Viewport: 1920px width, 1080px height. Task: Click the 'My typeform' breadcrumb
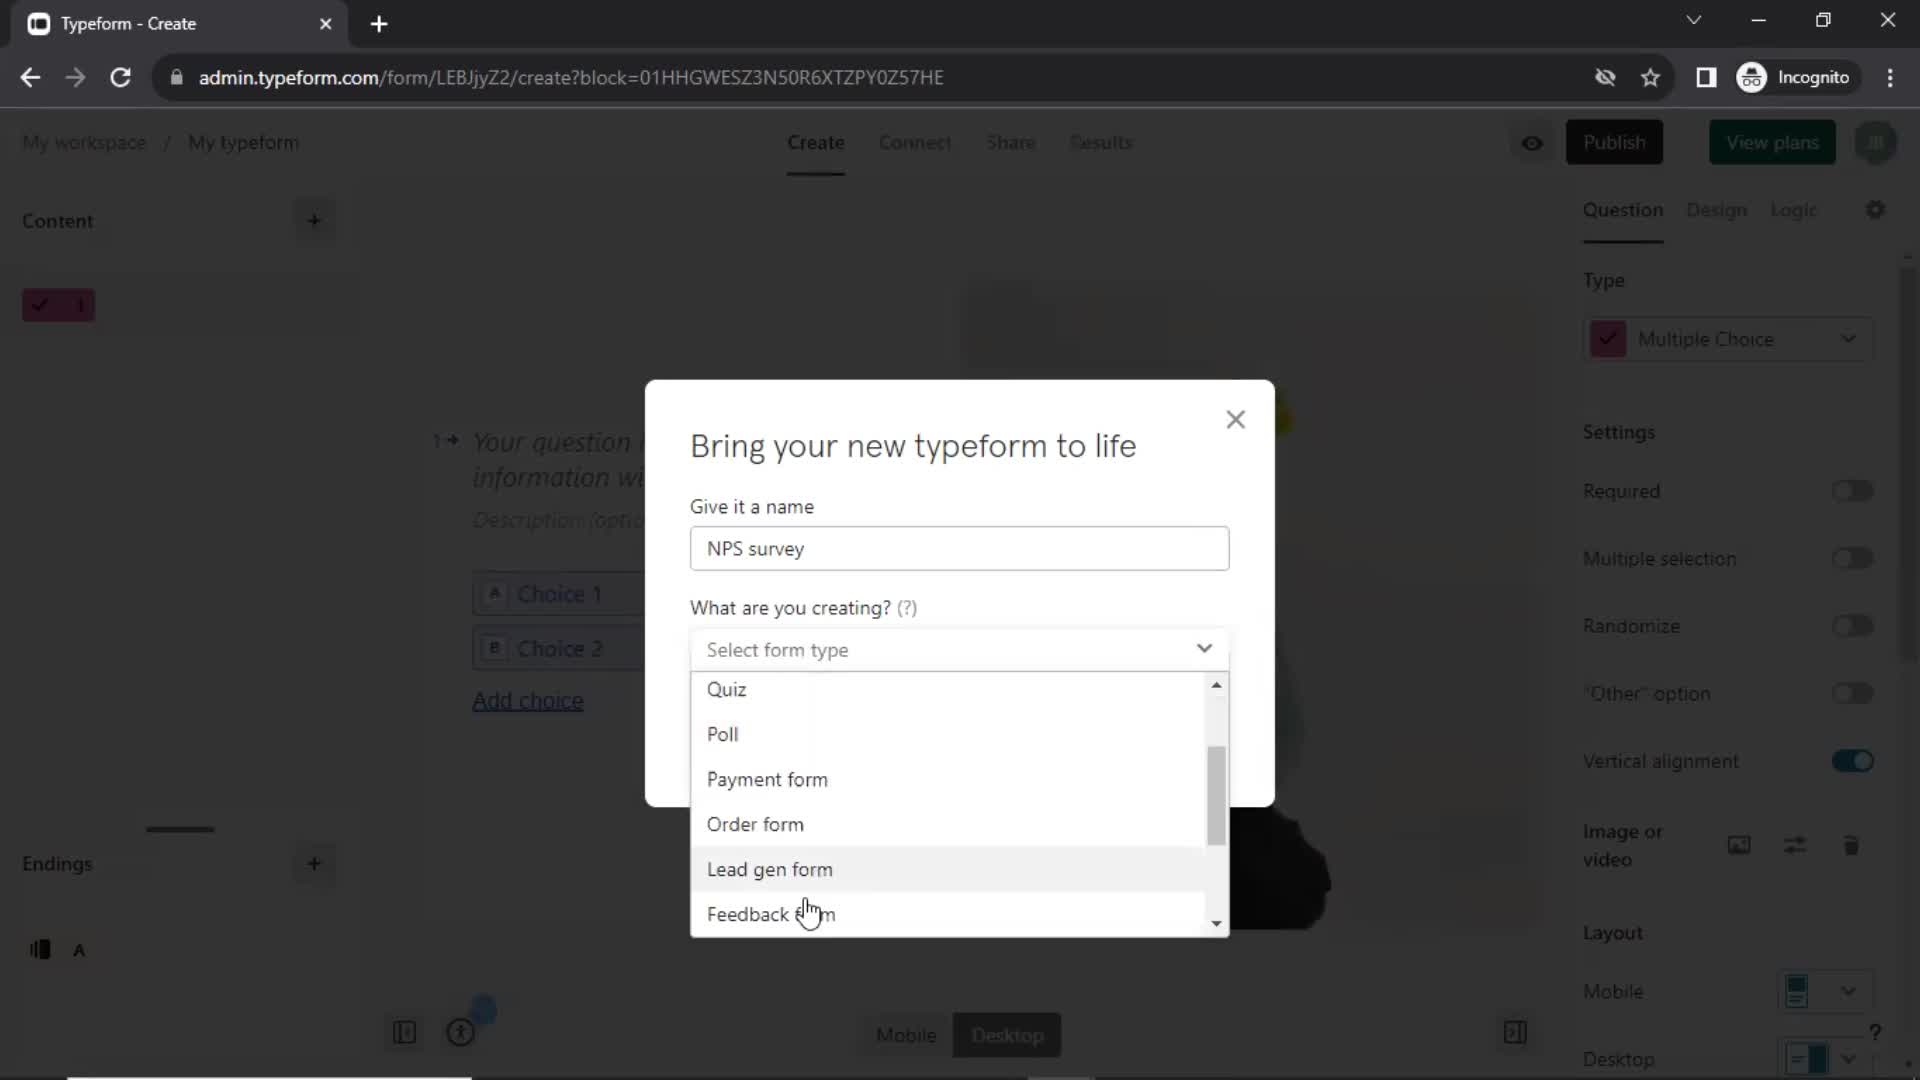[243, 142]
